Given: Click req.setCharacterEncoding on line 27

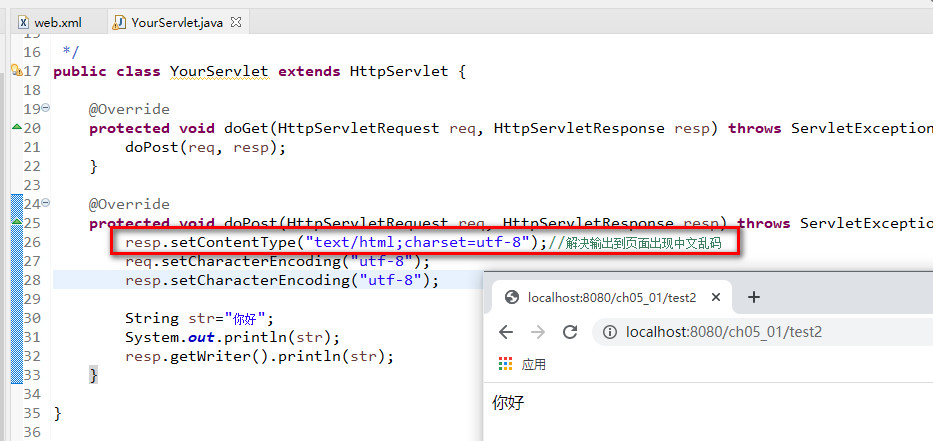Looking at the screenshot, I should tap(277, 261).
